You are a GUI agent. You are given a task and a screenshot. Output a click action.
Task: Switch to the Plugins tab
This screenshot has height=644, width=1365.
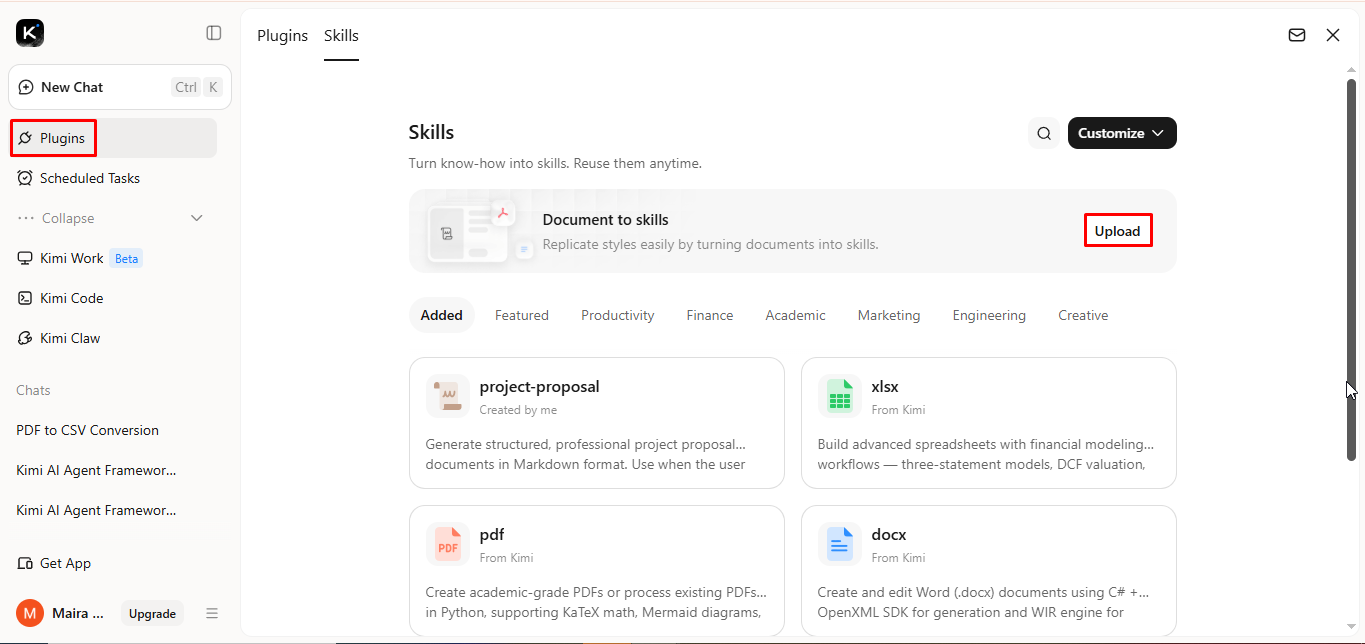click(283, 35)
